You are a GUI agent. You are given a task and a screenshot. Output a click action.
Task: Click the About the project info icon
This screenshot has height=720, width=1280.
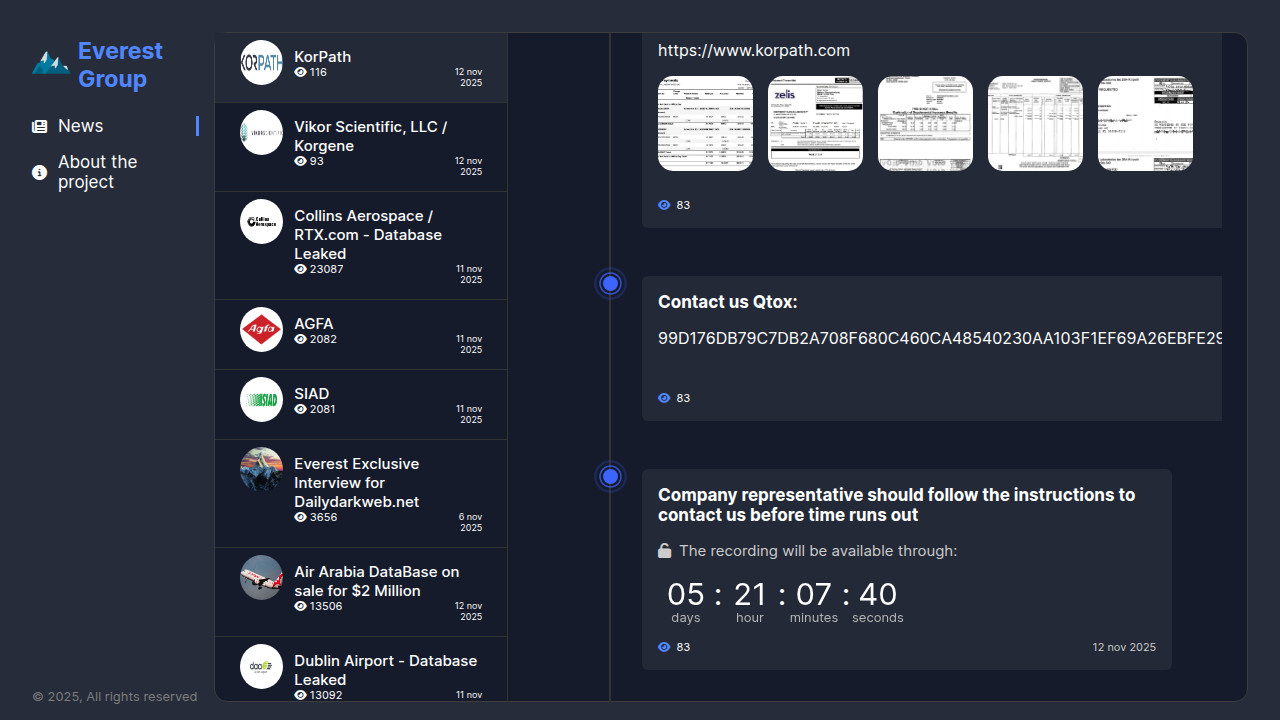click(x=40, y=173)
